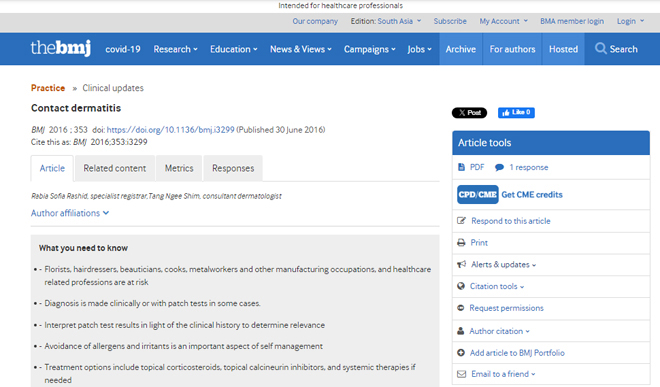The height and width of the screenshot is (387, 660).
Task: Expand Email to a friend options
Action: tap(503, 374)
